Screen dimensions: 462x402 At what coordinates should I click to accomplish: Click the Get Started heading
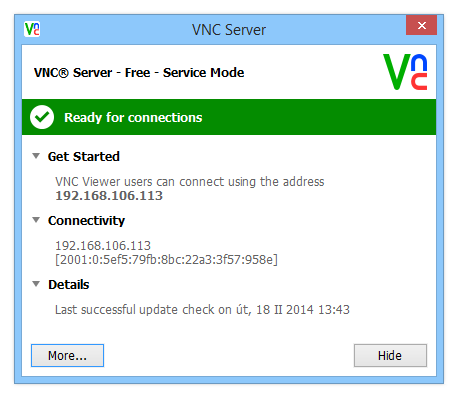click(x=84, y=156)
